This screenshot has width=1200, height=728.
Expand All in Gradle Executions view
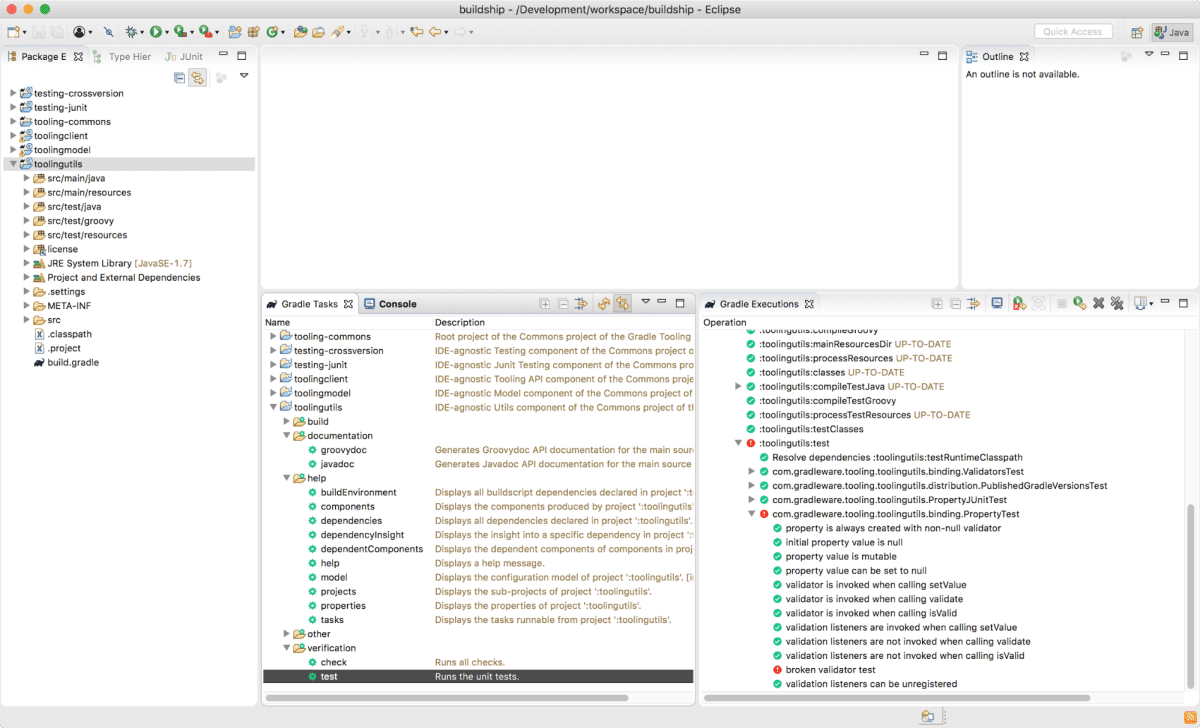(x=937, y=304)
